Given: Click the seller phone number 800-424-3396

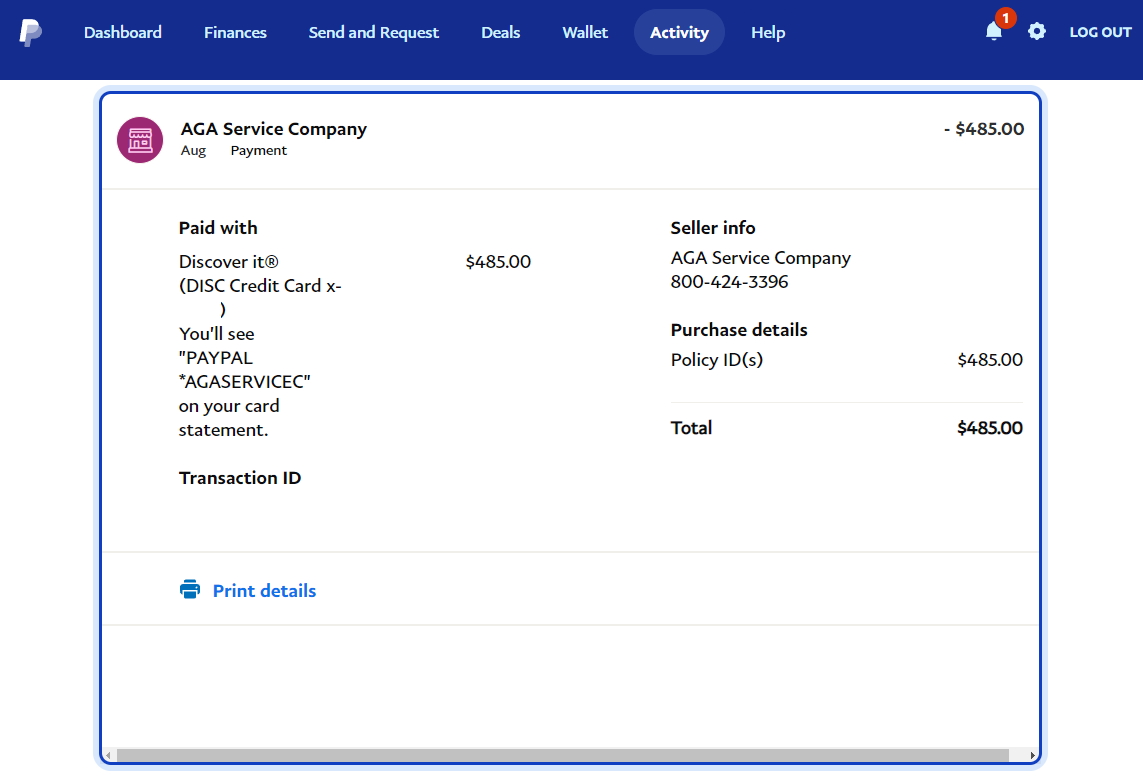Looking at the screenshot, I should point(729,282).
